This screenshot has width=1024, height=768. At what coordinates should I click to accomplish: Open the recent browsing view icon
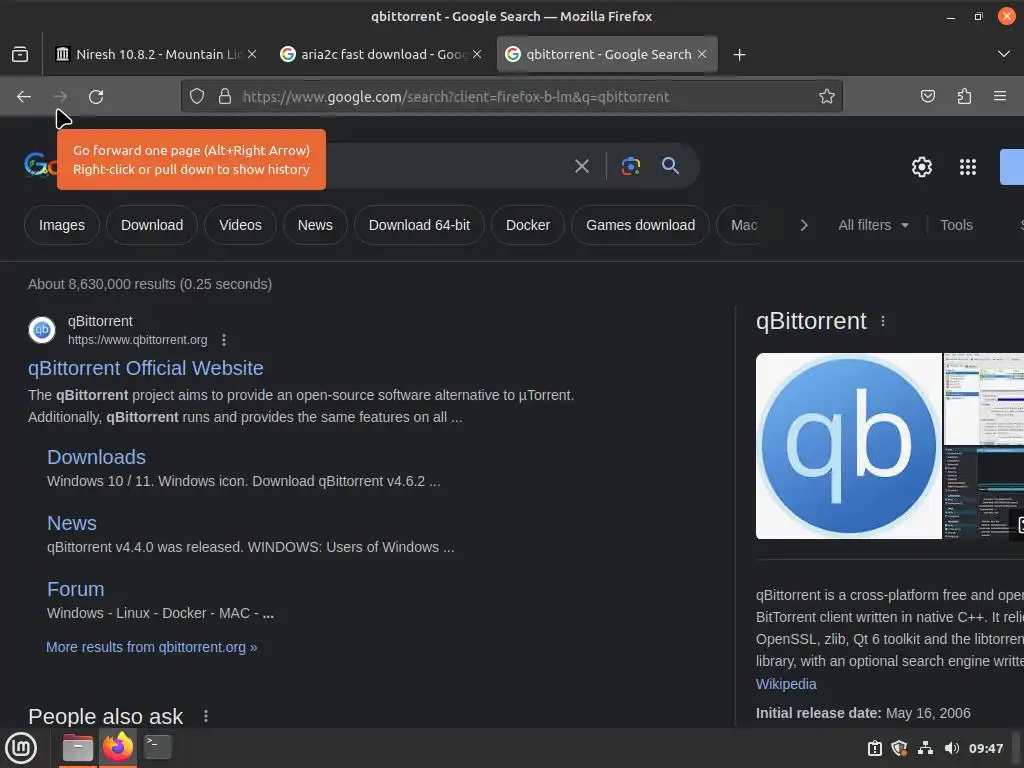[20, 54]
